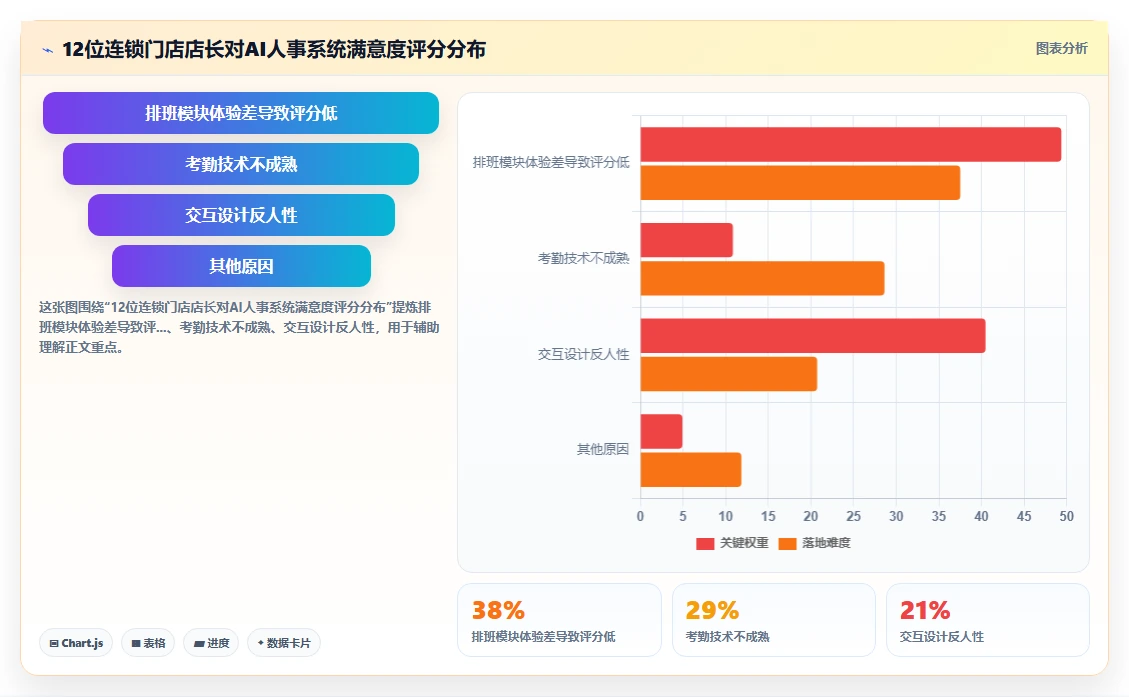Select the 其他原因 funnel bar
This screenshot has width=1129, height=697.
pyautogui.click(x=241, y=266)
